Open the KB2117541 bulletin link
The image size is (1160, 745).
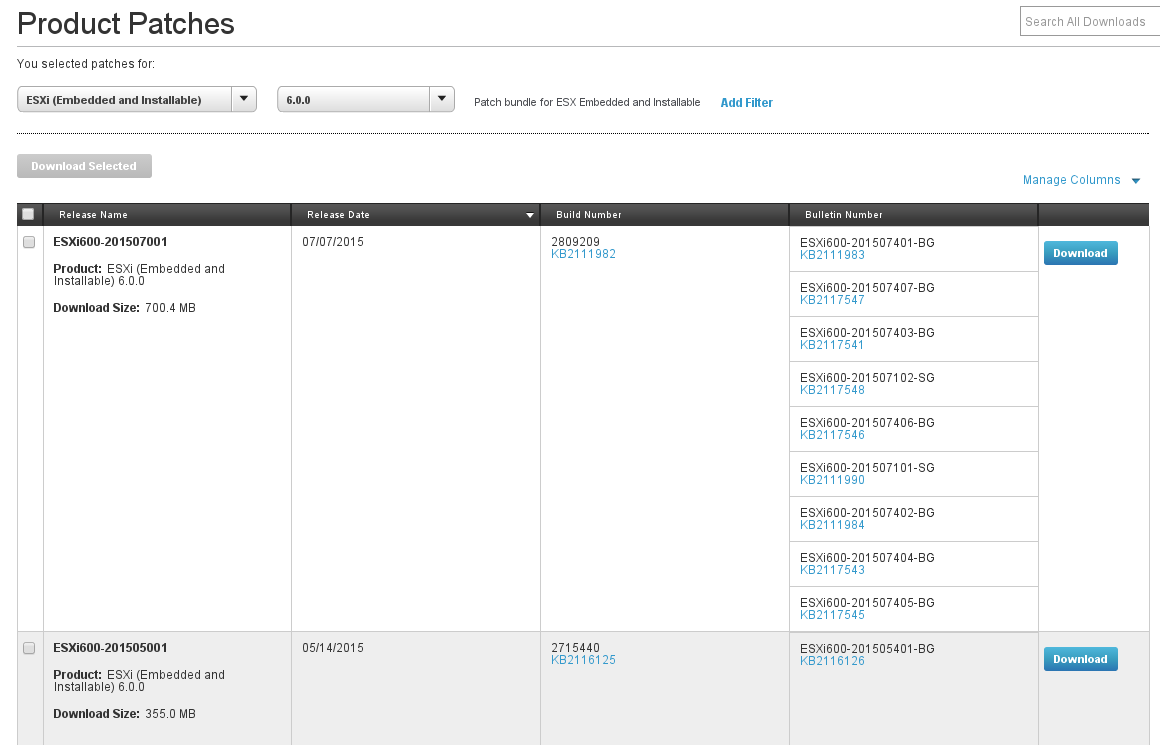pyautogui.click(x=832, y=345)
